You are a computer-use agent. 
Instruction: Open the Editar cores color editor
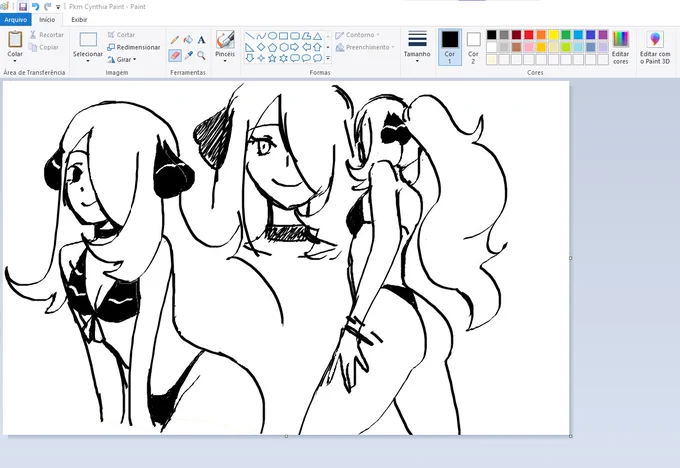pyautogui.click(x=621, y=48)
